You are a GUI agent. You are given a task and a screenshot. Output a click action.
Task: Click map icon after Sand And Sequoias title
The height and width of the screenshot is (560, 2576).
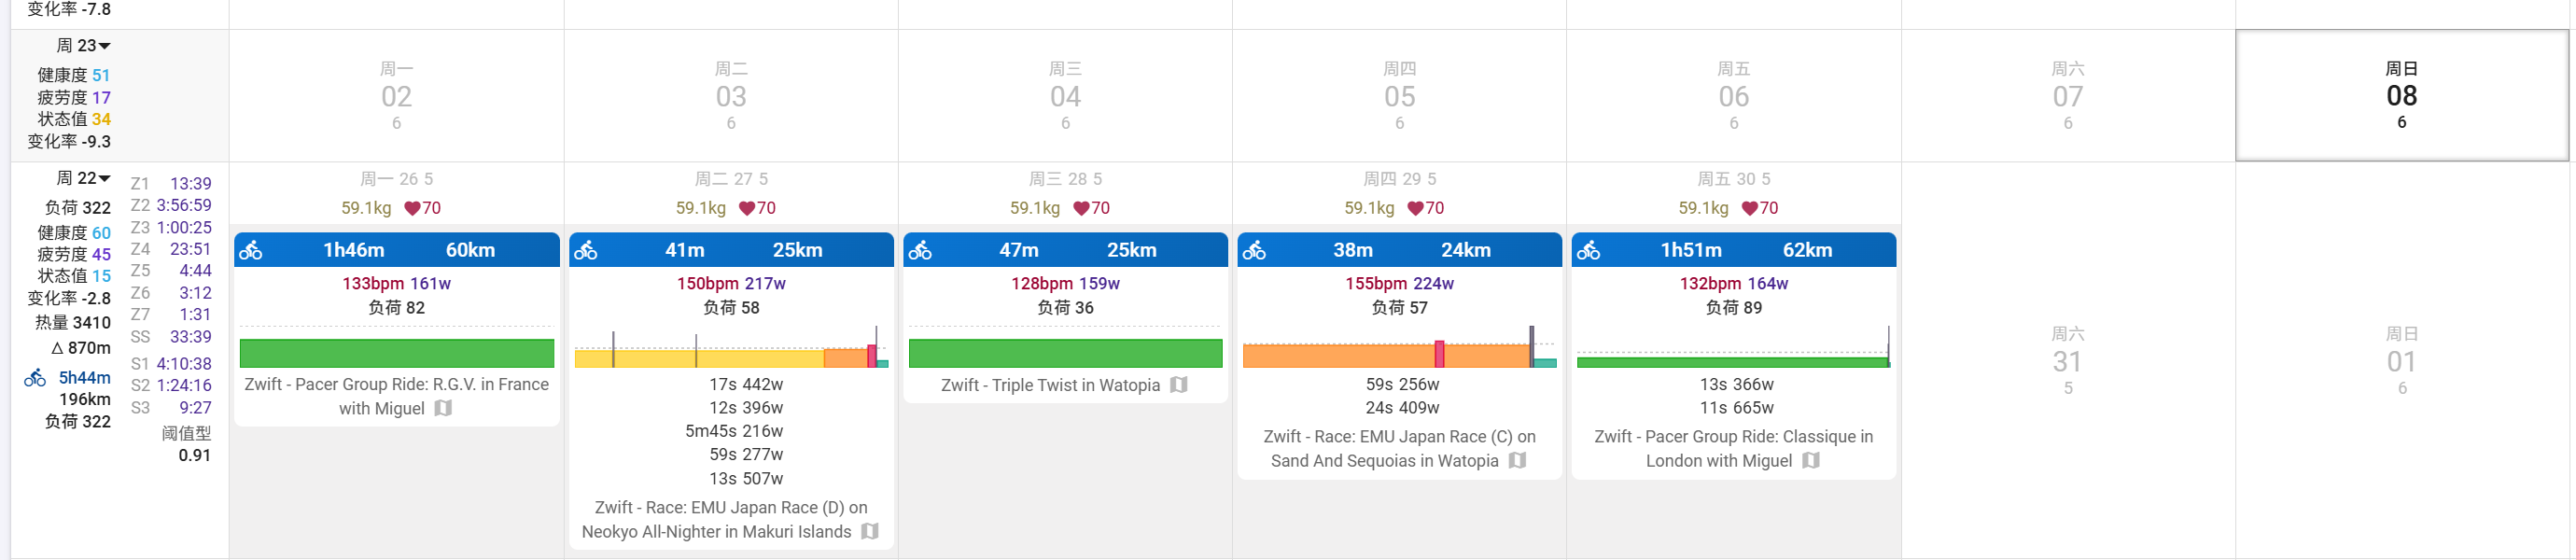[x=1517, y=461]
